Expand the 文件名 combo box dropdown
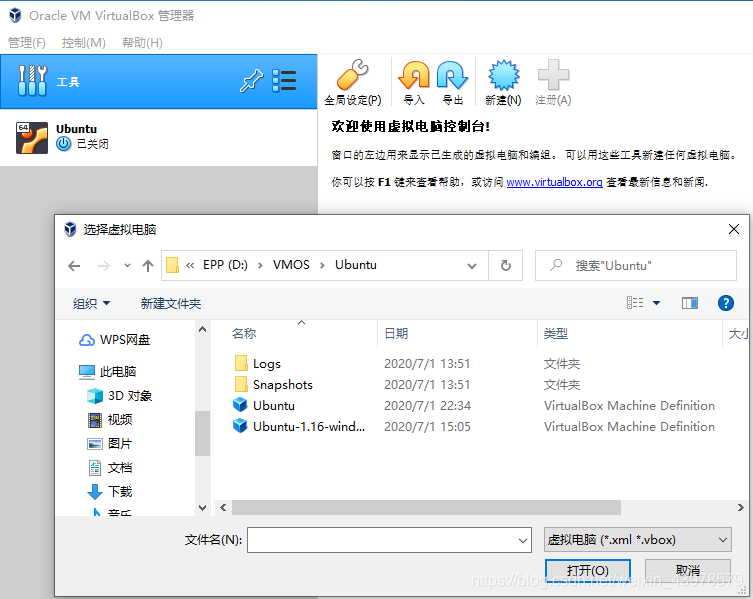Screen dimensions: 753x599 523,540
